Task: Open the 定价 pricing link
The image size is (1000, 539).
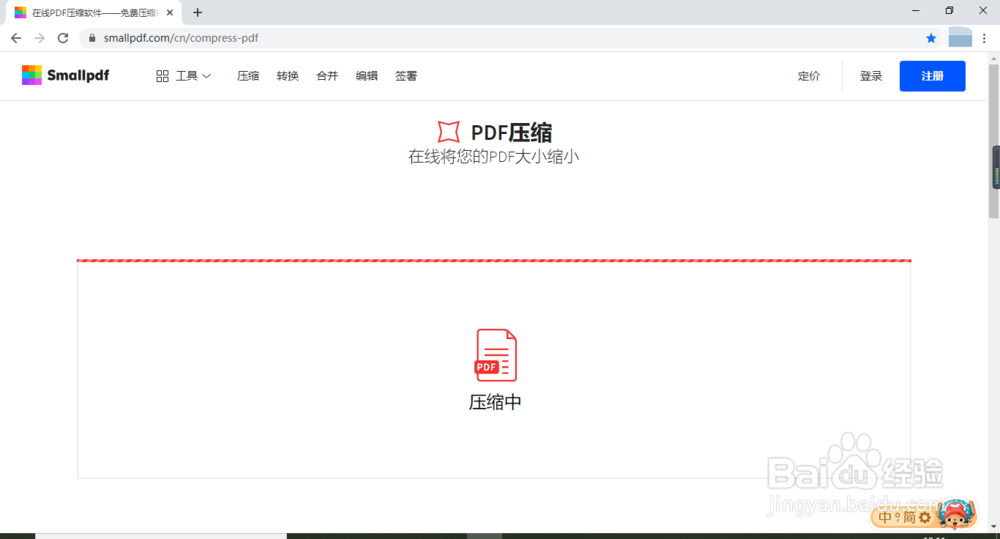Action: pos(809,76)
